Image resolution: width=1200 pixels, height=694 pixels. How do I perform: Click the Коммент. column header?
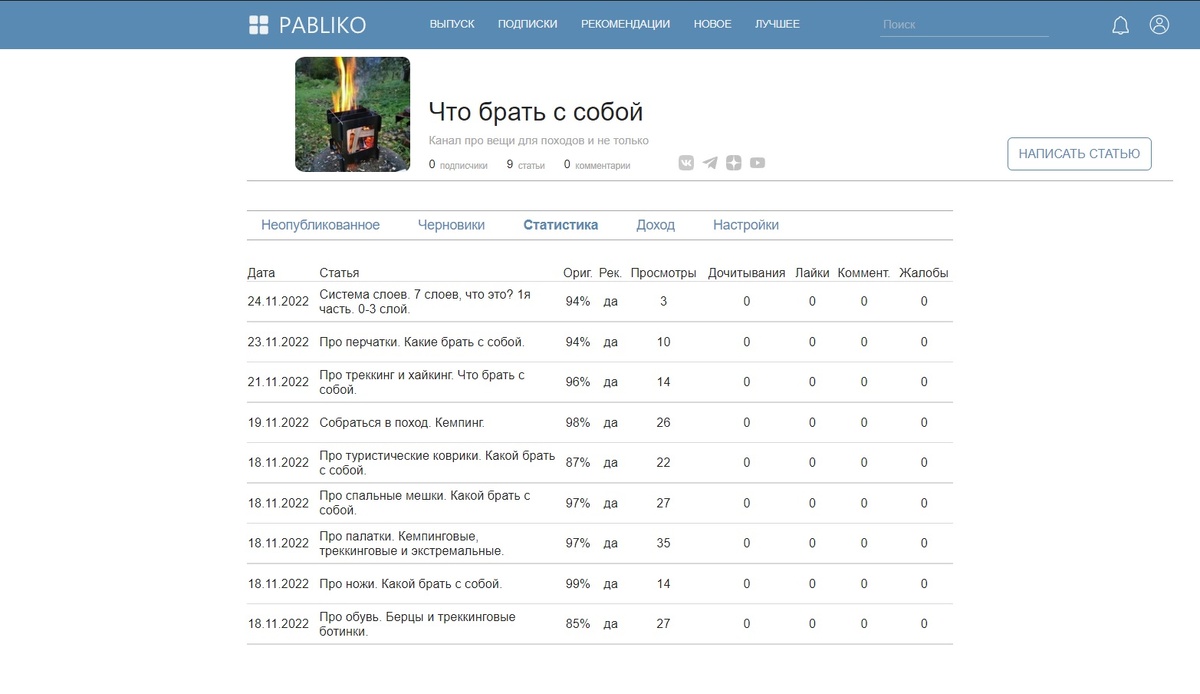(x=864, y=273)
